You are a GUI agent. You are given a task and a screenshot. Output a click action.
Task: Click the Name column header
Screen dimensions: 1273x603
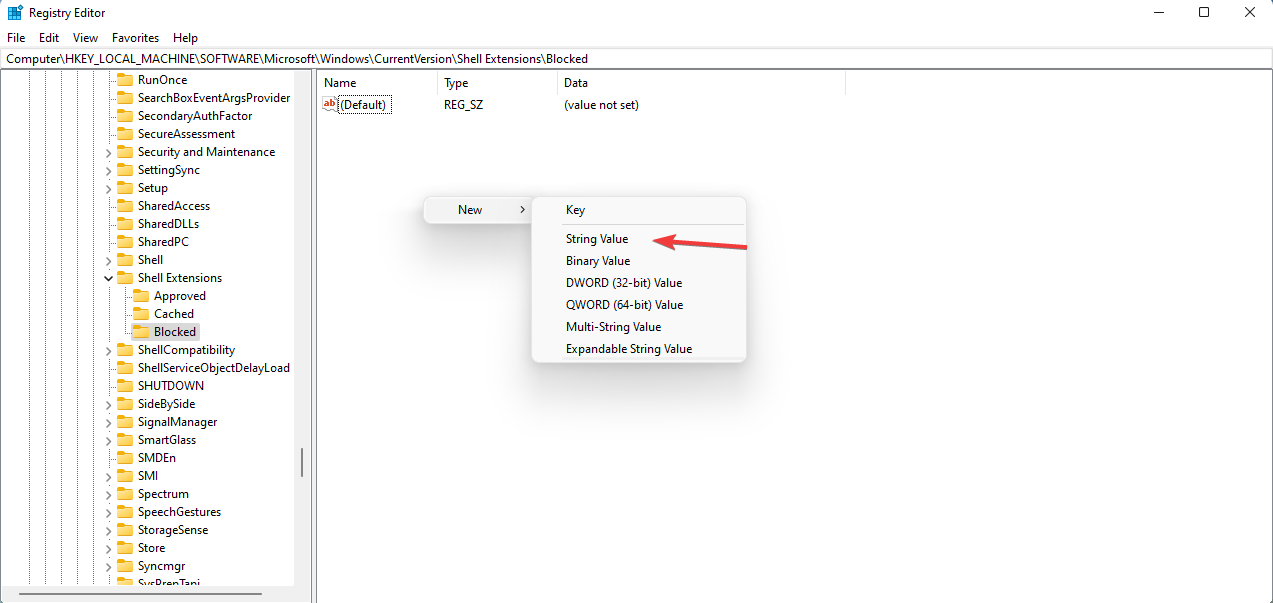(378, 83)
